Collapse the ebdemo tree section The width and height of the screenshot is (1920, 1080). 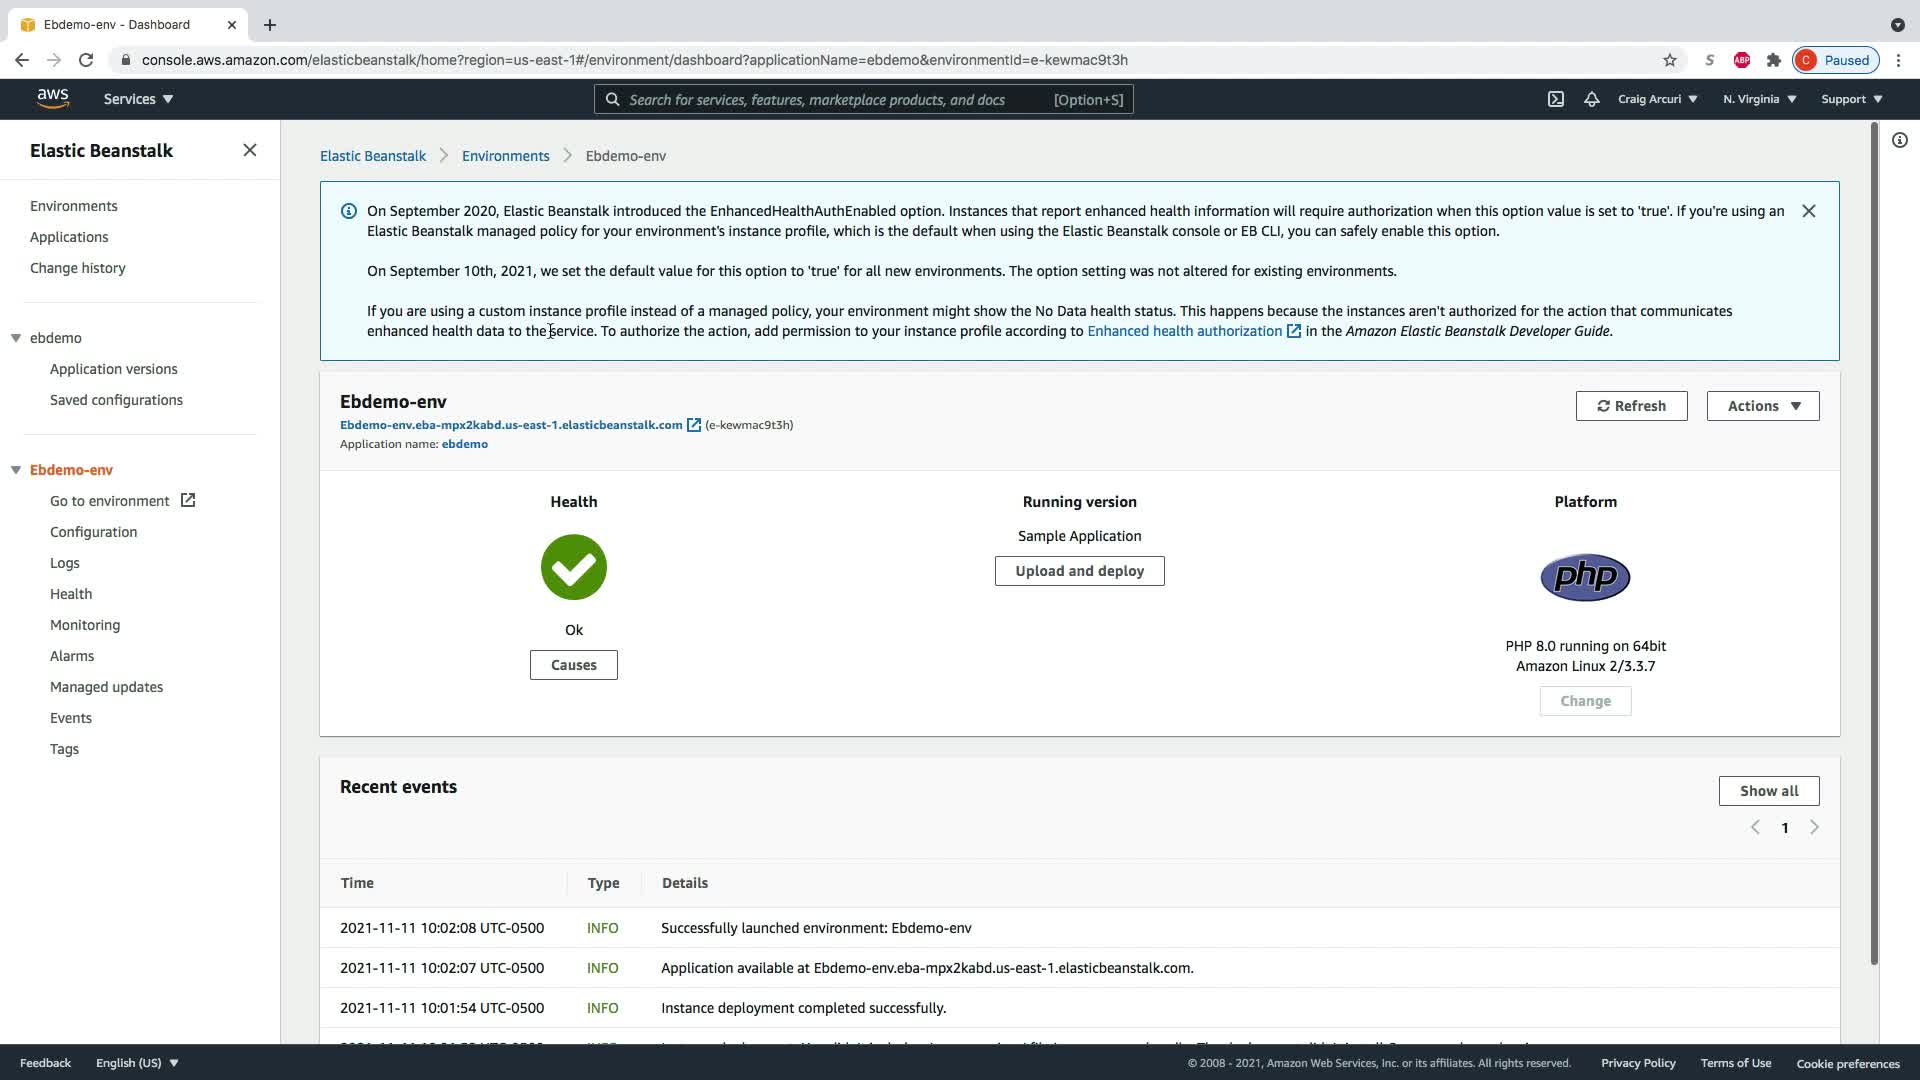(x=16, y=338)
